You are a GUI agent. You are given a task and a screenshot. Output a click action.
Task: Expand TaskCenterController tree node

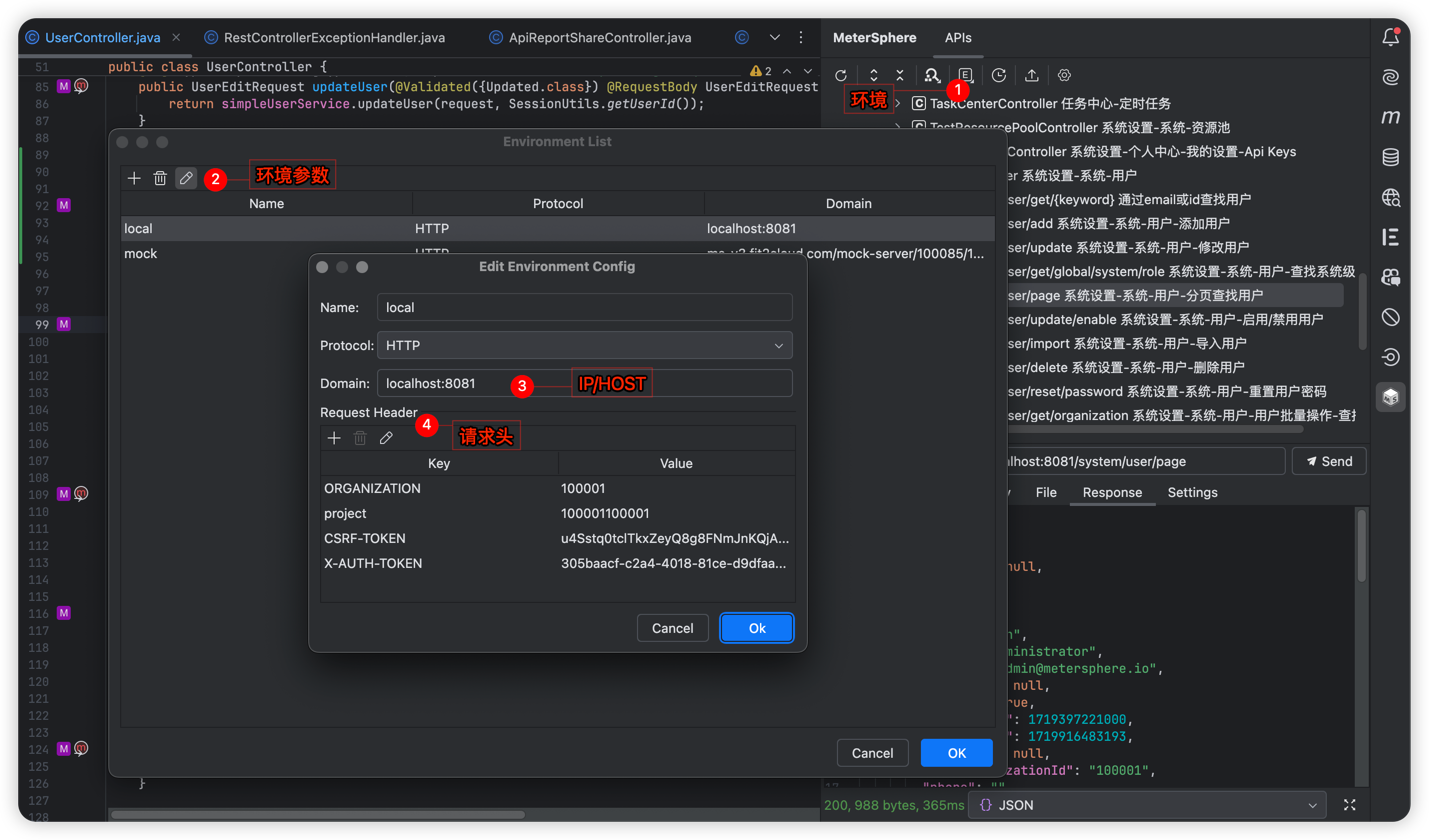pos(897,103)
